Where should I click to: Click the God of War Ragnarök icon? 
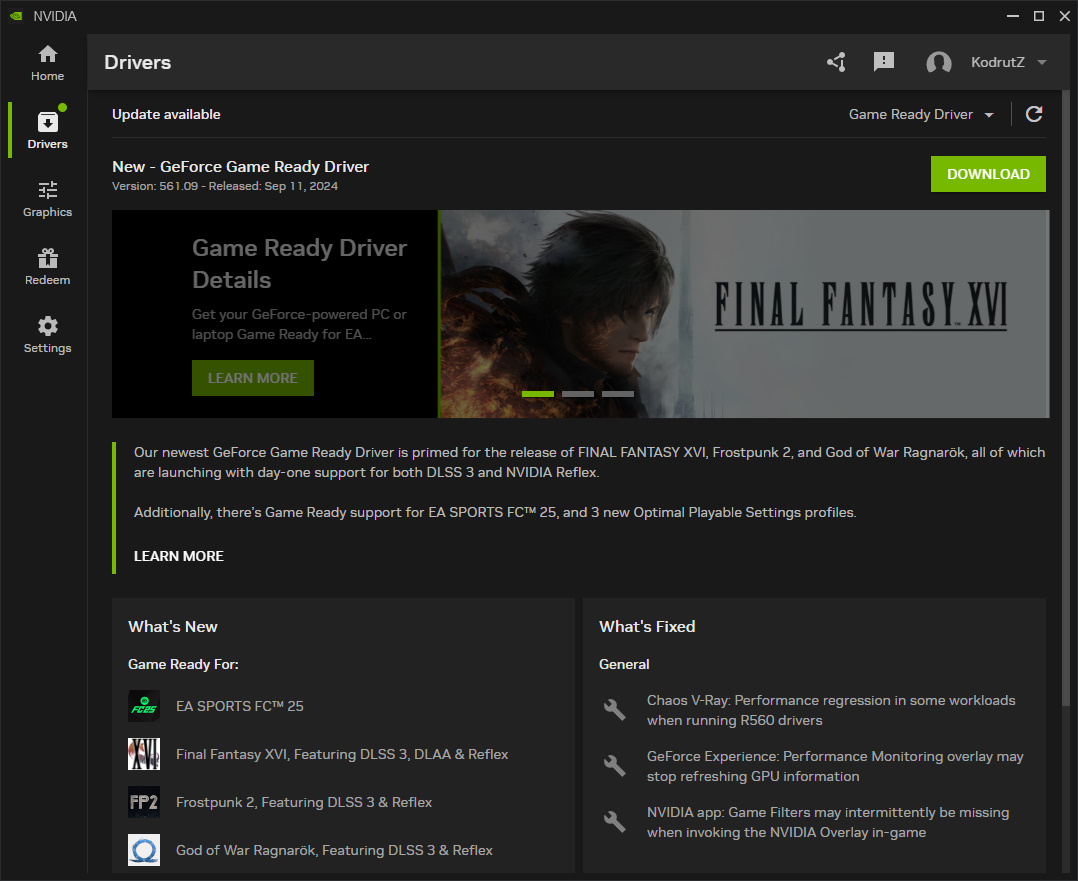(x=144, y=851)
